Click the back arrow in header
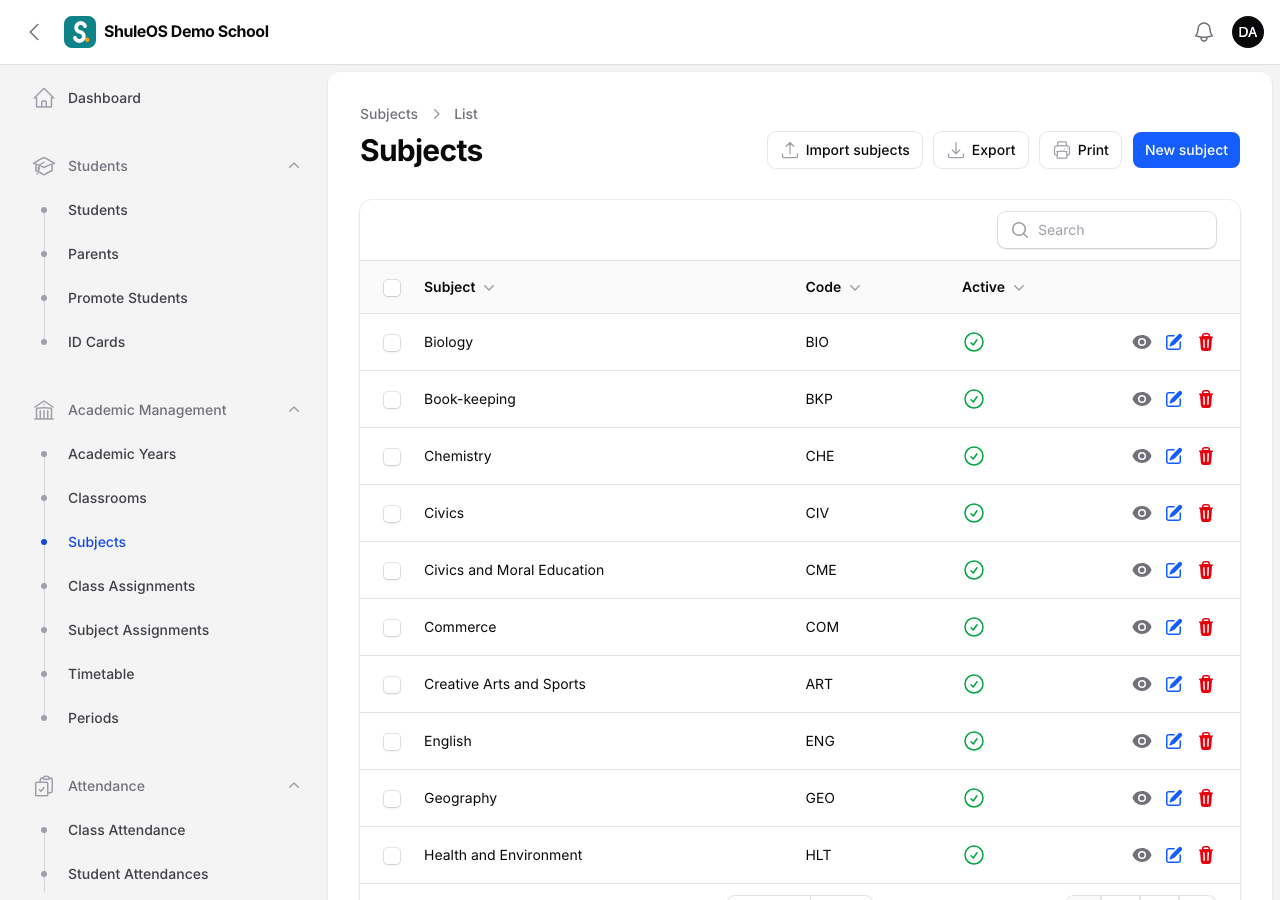Image resolution: width=1280 pixels, height=900 pixels. (34, 32)
